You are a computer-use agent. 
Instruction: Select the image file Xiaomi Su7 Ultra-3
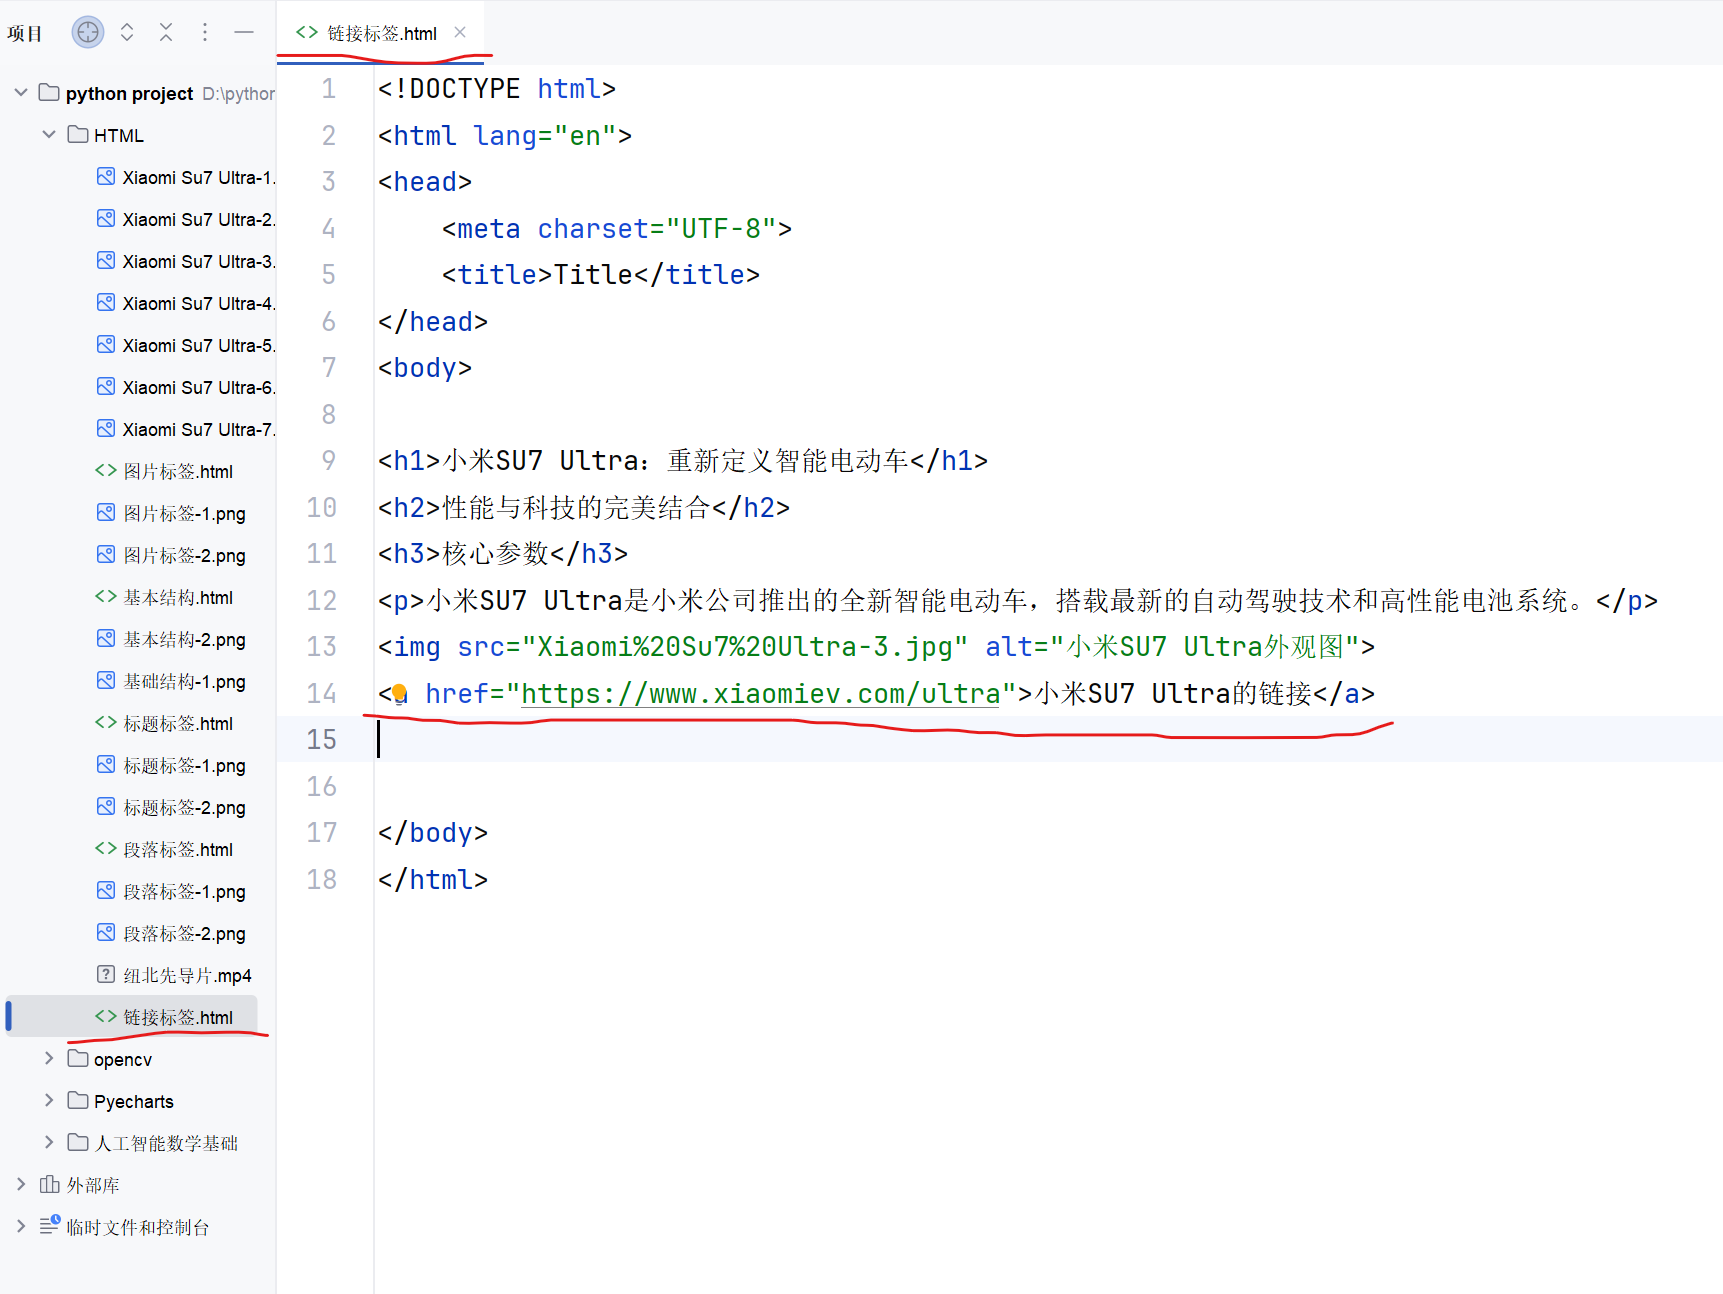pos(186,261)
